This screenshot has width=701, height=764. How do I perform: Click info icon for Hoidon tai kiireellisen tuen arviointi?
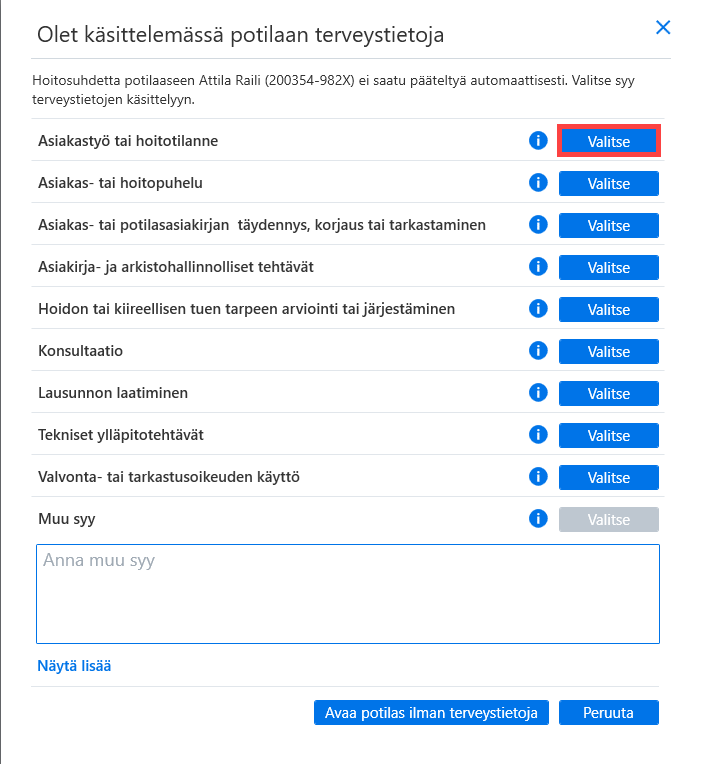[538, 308]
